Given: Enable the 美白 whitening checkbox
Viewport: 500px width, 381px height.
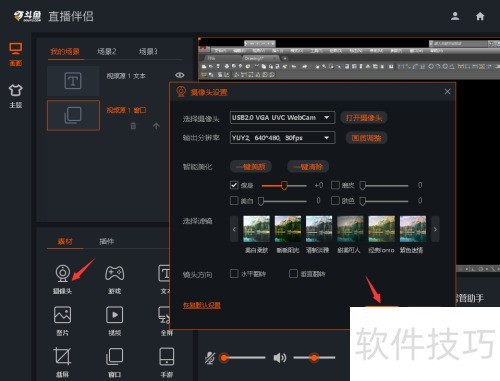Looking at the screenshot, I should coord(234,200).
